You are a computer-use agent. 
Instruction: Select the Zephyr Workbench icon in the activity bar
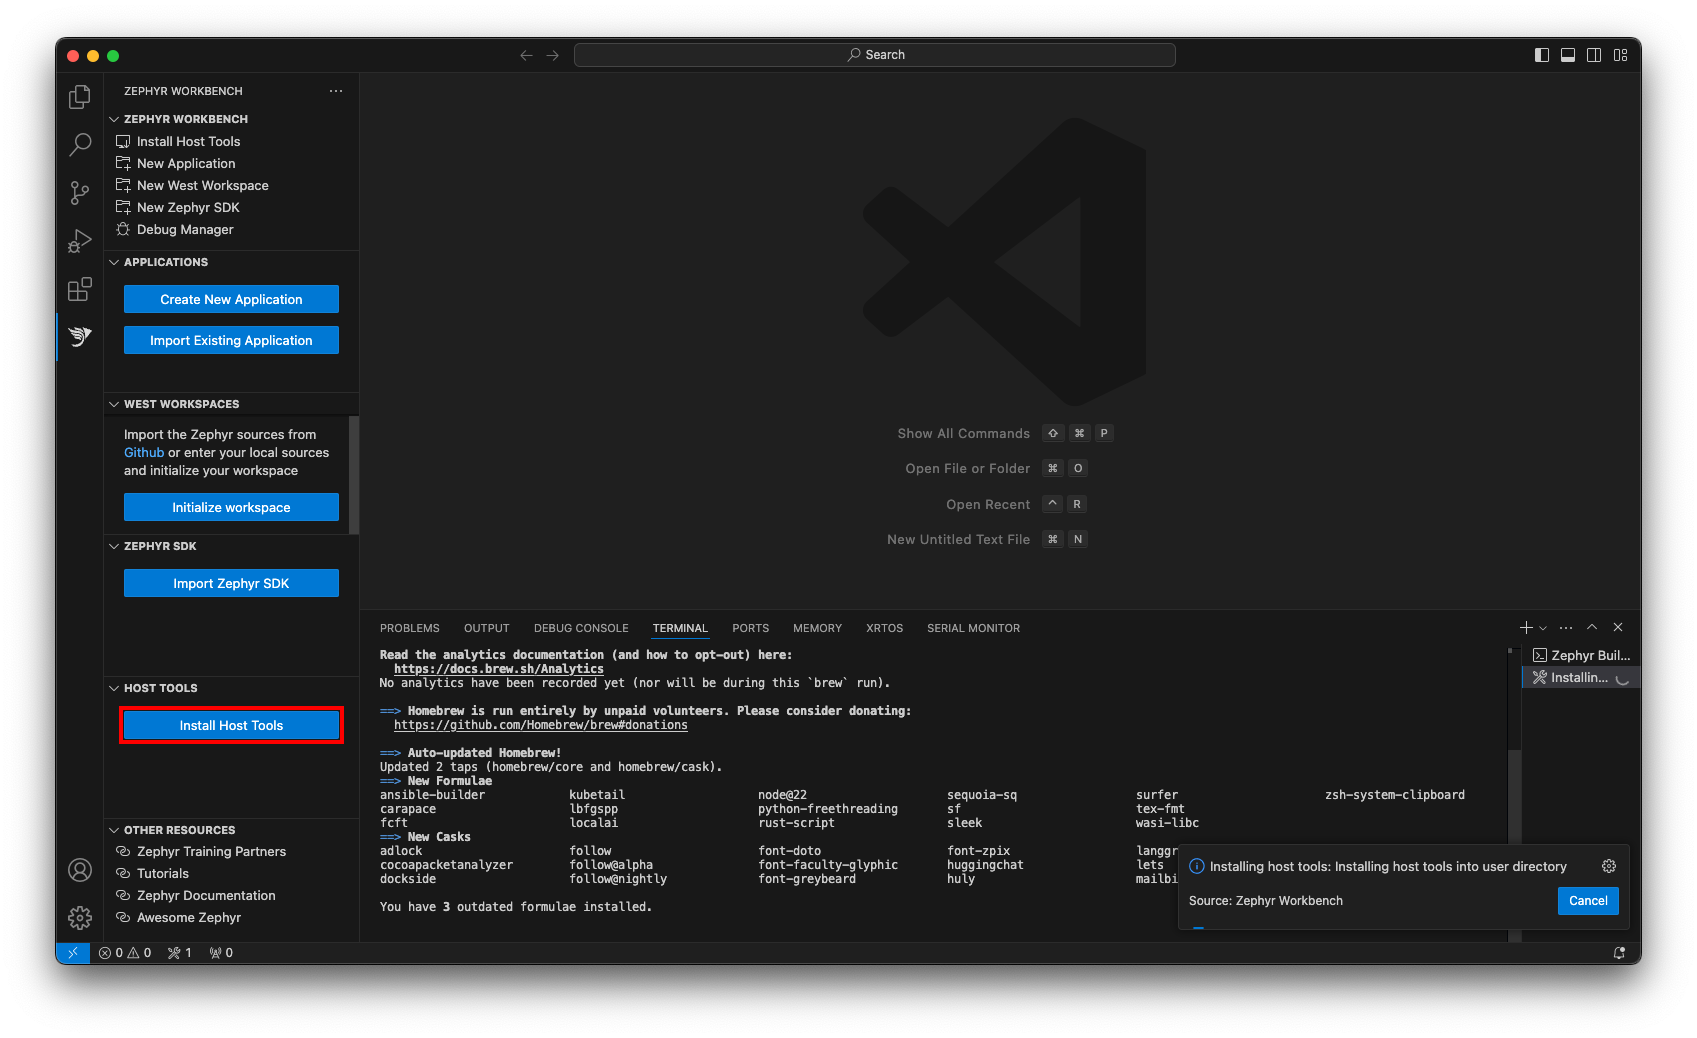pyautogui.click(x=79, y=337)
